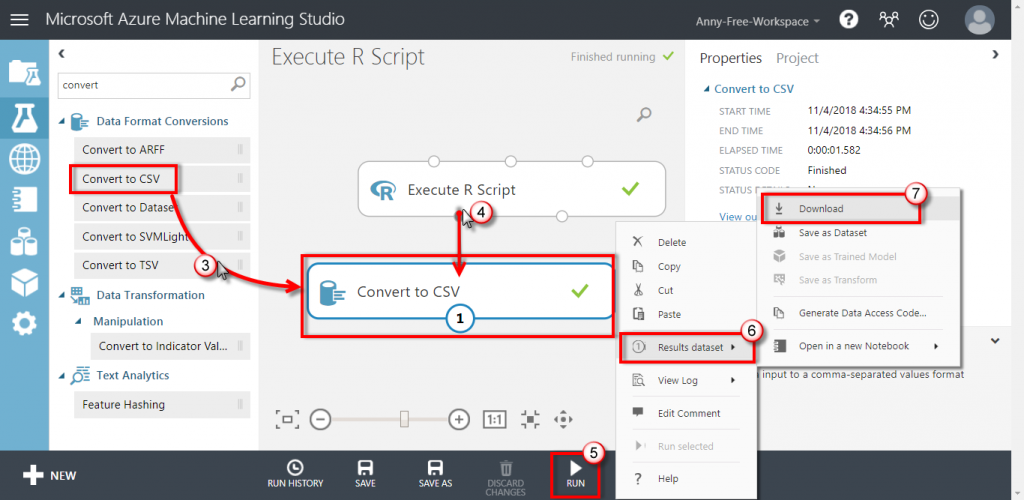Select the Convert to TSV module
1024x500 pixels.
coord(162,265)
